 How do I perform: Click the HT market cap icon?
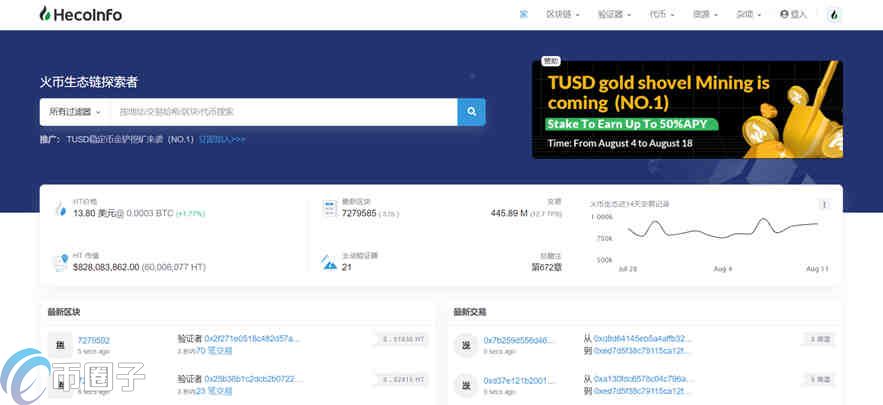(61, 262)
